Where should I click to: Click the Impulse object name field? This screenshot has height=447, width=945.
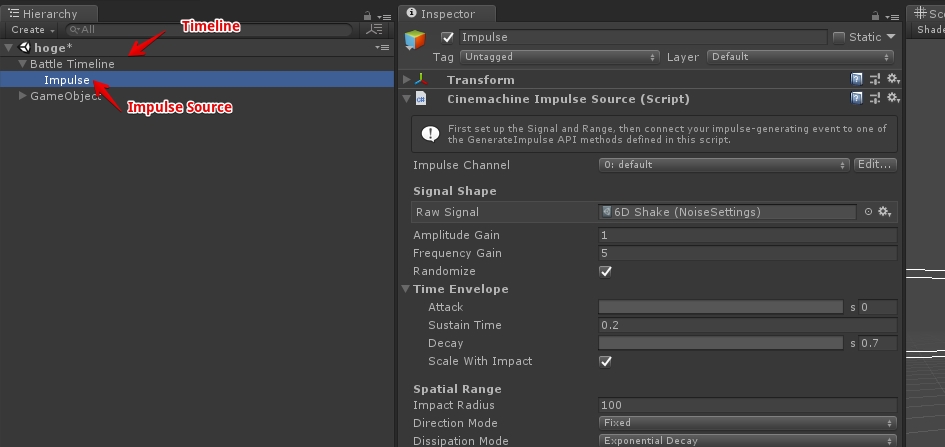[643, 37]
